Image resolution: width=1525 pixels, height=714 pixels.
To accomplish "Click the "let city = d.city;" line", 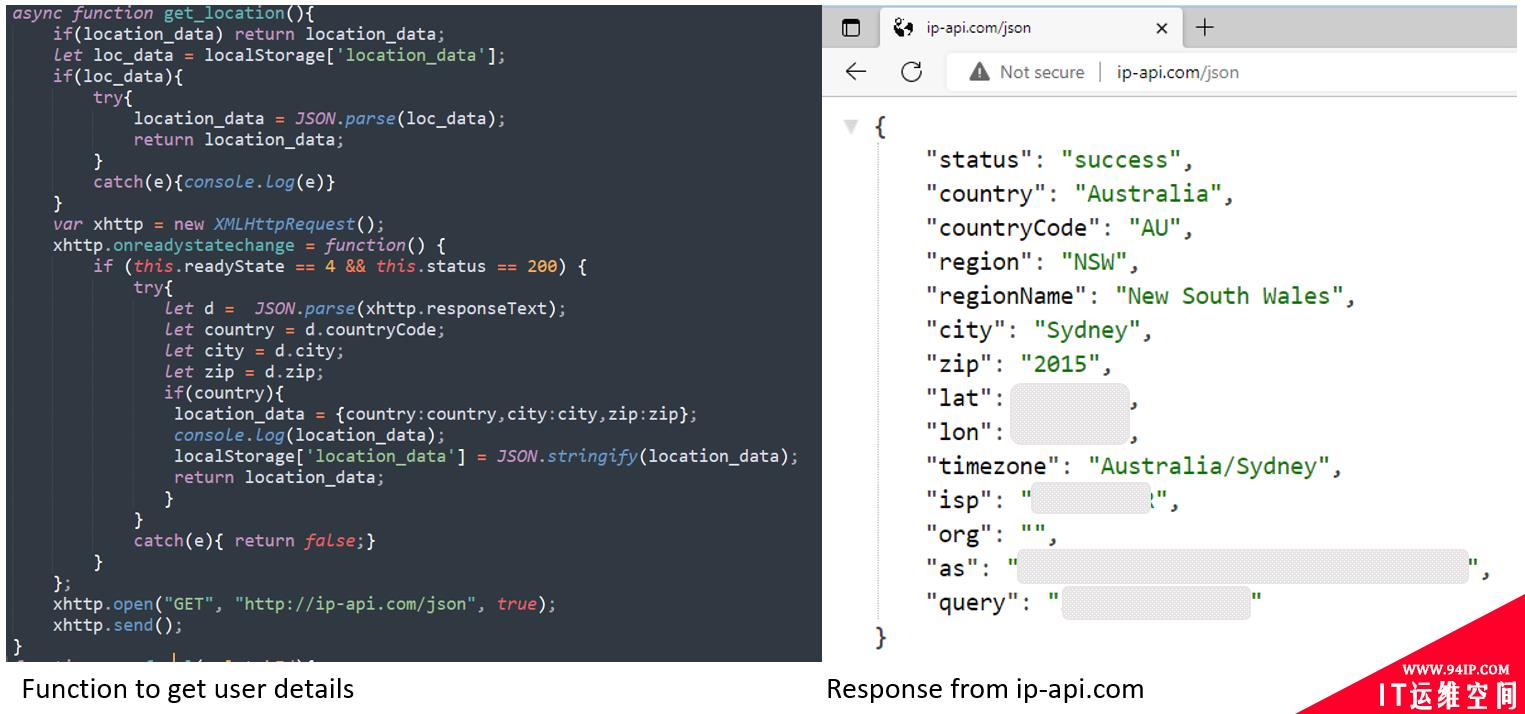I will pos(254,351).
